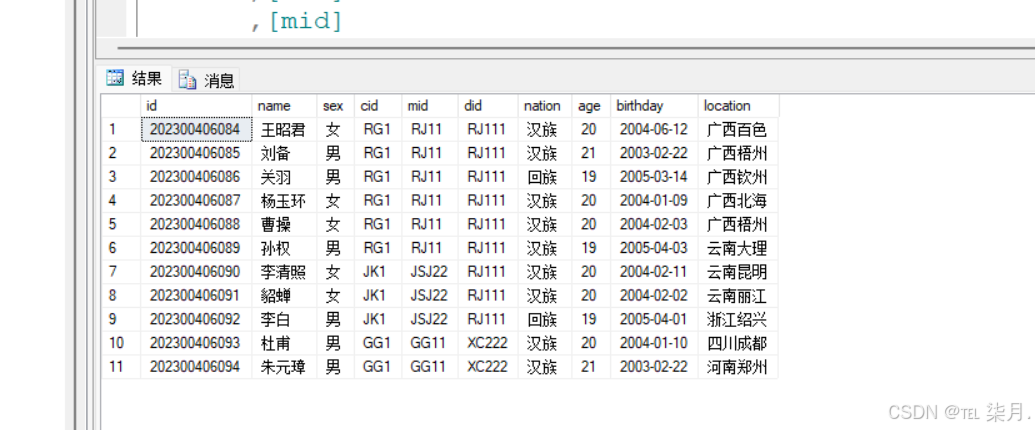Select the name cell 貂蝉
The height and width of the screenshot is (430, 1035).
pyautogui.click(x=284, y=296)
